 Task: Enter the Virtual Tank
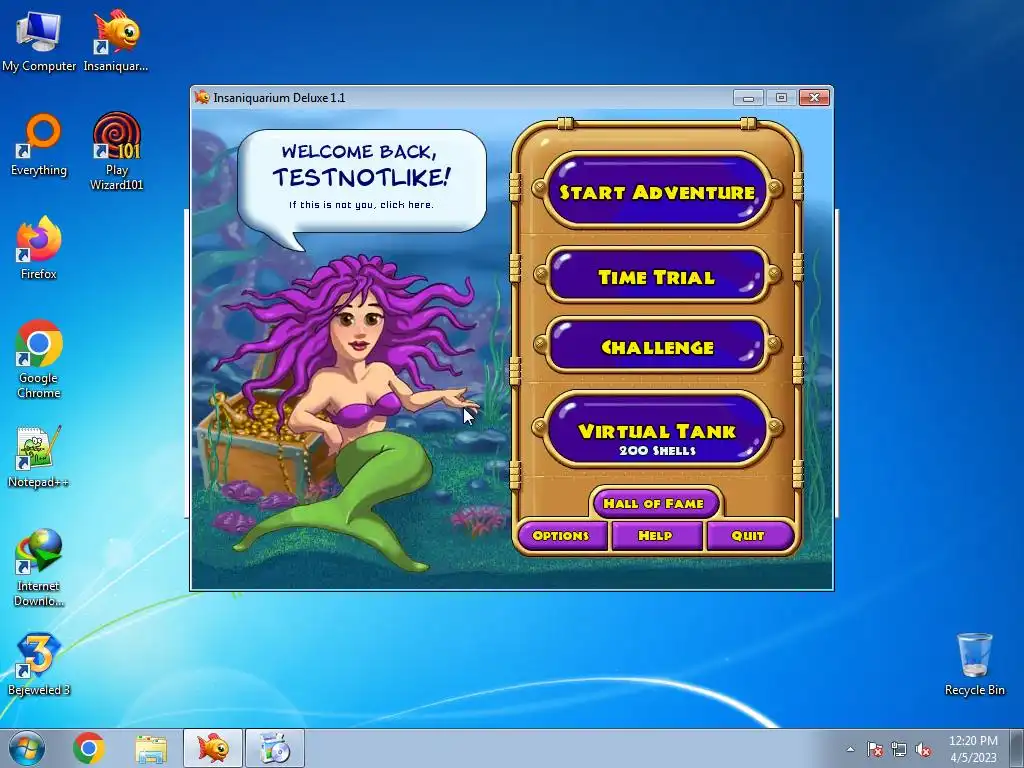coord(656,431)
